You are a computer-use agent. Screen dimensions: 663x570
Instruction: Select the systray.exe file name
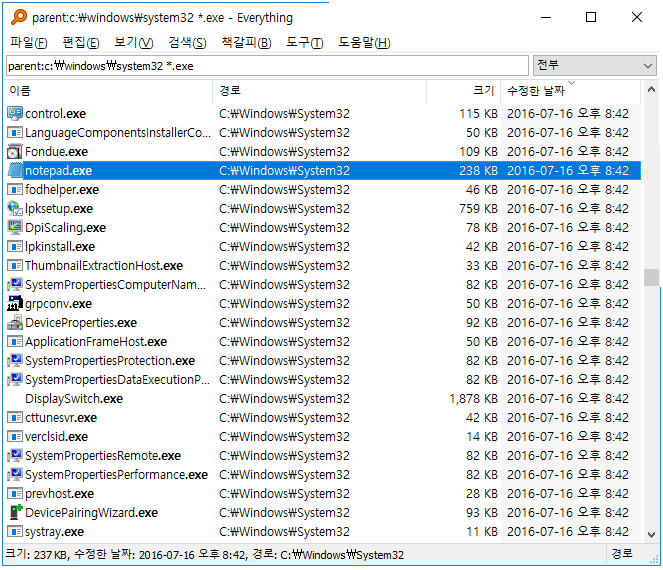pyautogui.click(x=55, y=532)
